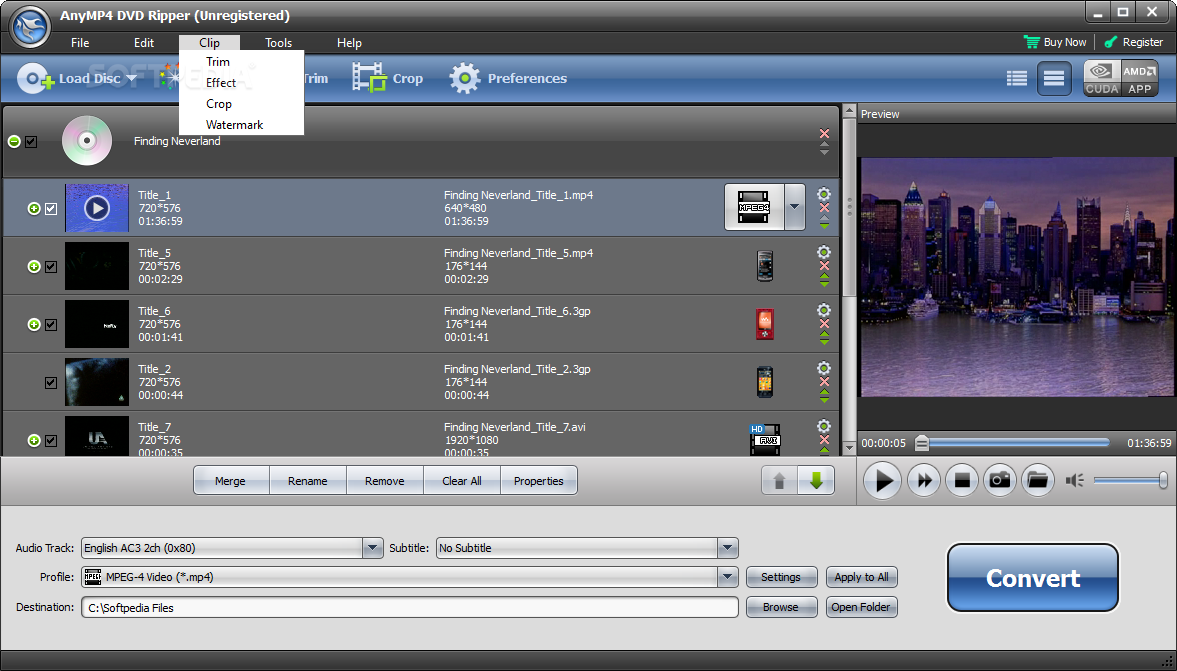The width and height of the screenshot is (1177, 671).
Task: Uncheck the Title_2 checkbox
Action: click(51, 383)
